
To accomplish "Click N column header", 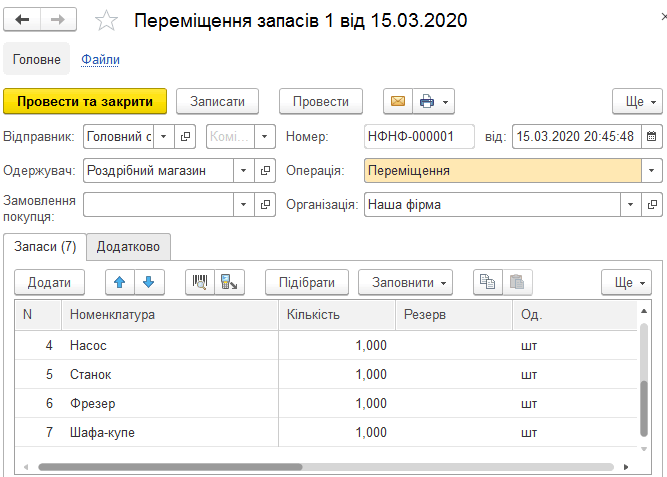I will click(38, 315).
